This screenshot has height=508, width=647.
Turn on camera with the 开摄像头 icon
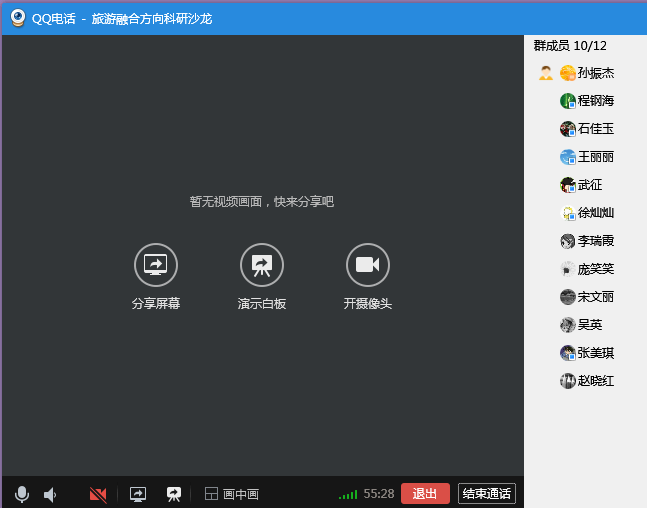(x=367, y=265)
